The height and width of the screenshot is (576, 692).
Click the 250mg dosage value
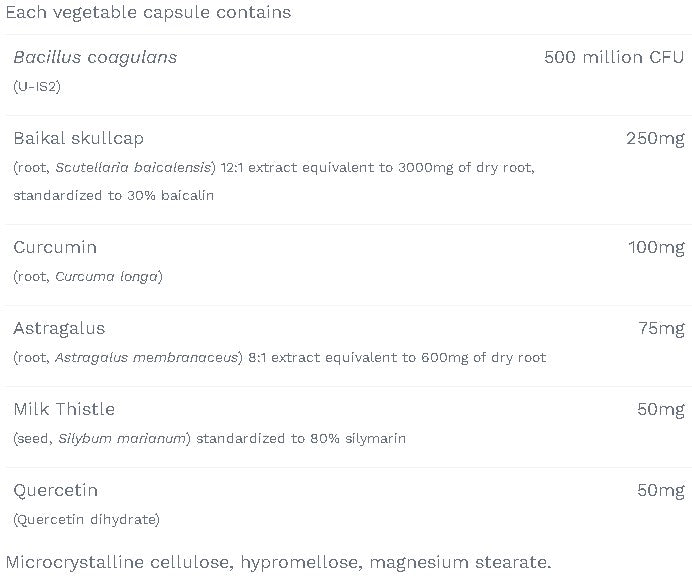pos(655,138)
